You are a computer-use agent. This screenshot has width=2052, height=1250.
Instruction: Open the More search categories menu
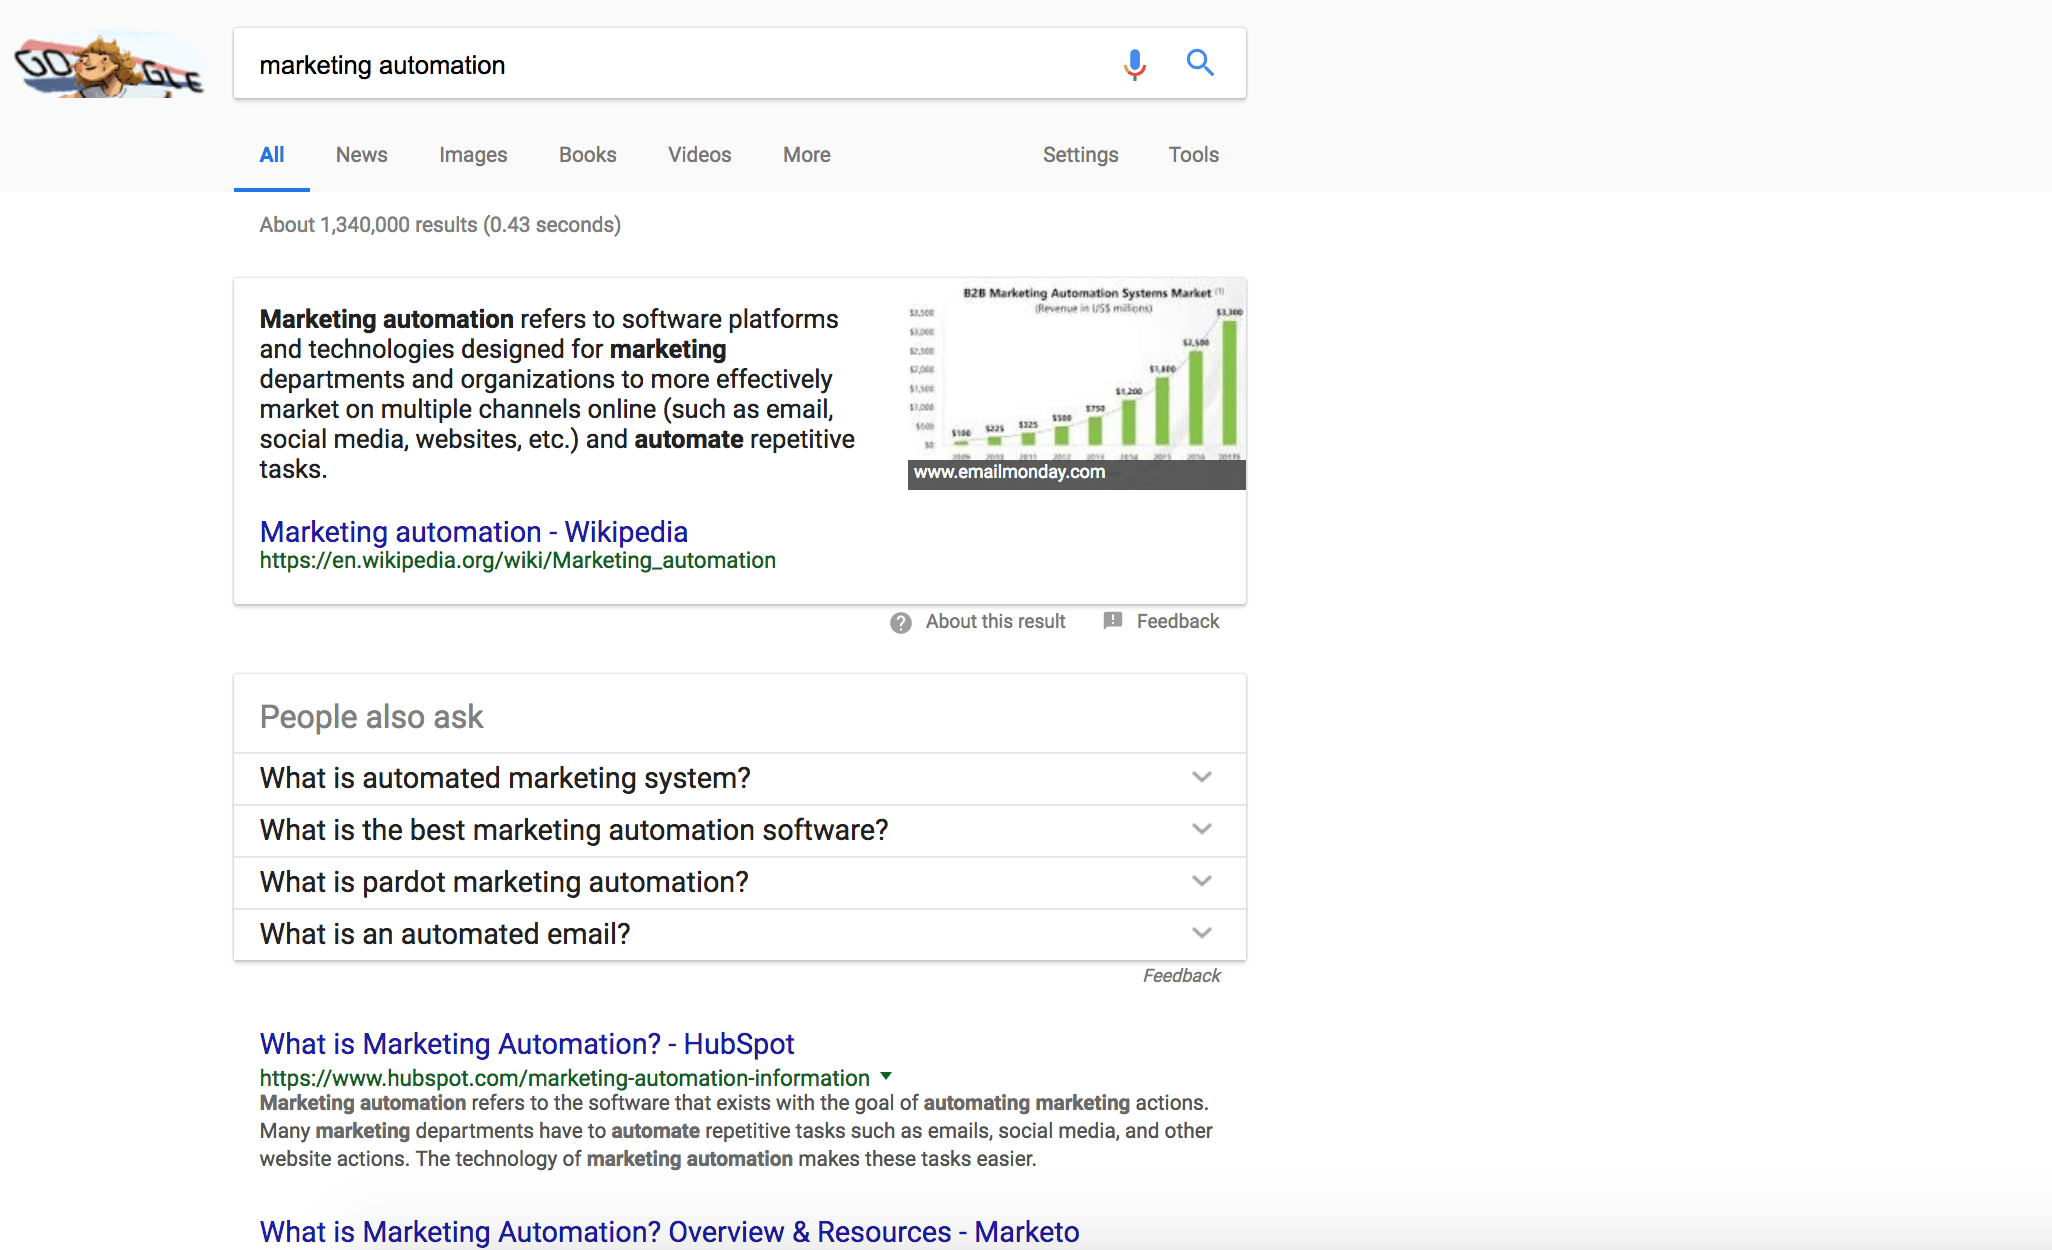click(805, 154)
